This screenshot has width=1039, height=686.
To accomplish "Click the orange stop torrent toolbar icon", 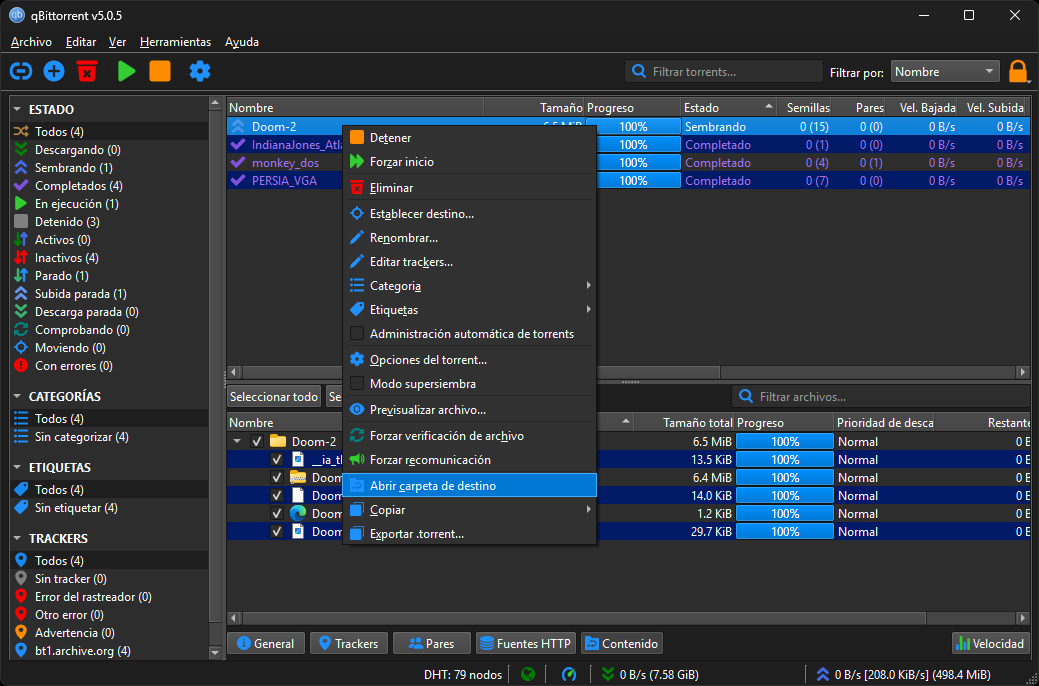I will [160, 71].
